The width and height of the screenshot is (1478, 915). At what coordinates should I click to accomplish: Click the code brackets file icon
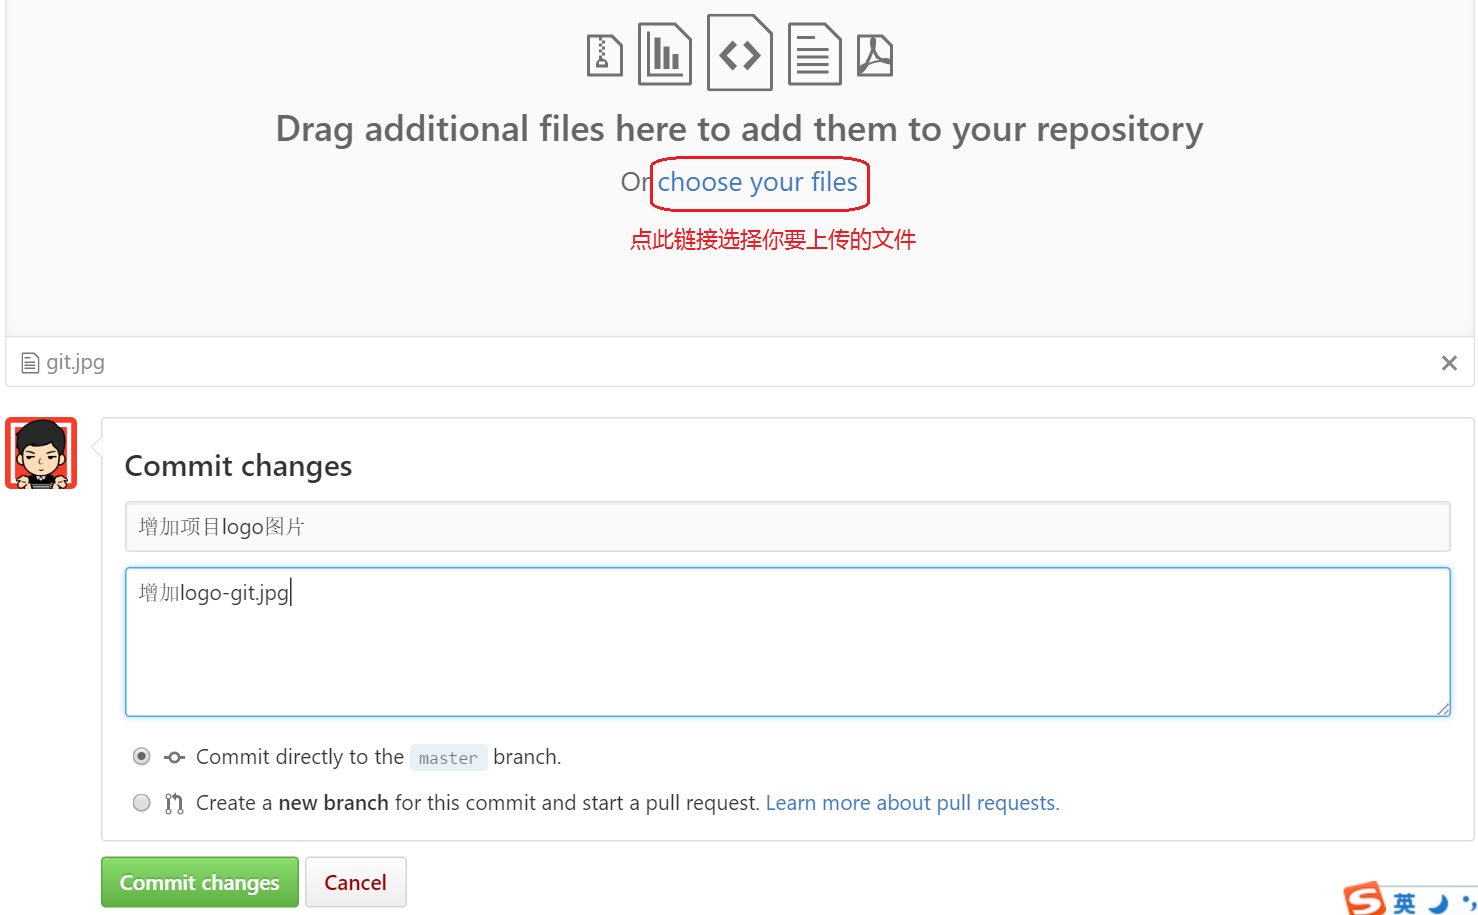point(740,53)
